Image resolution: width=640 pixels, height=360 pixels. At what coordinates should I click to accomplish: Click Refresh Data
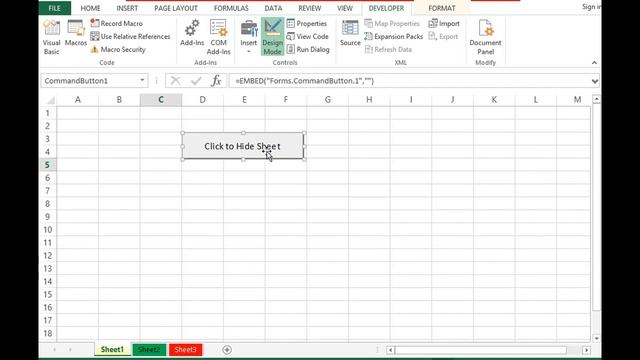point(388,49)
